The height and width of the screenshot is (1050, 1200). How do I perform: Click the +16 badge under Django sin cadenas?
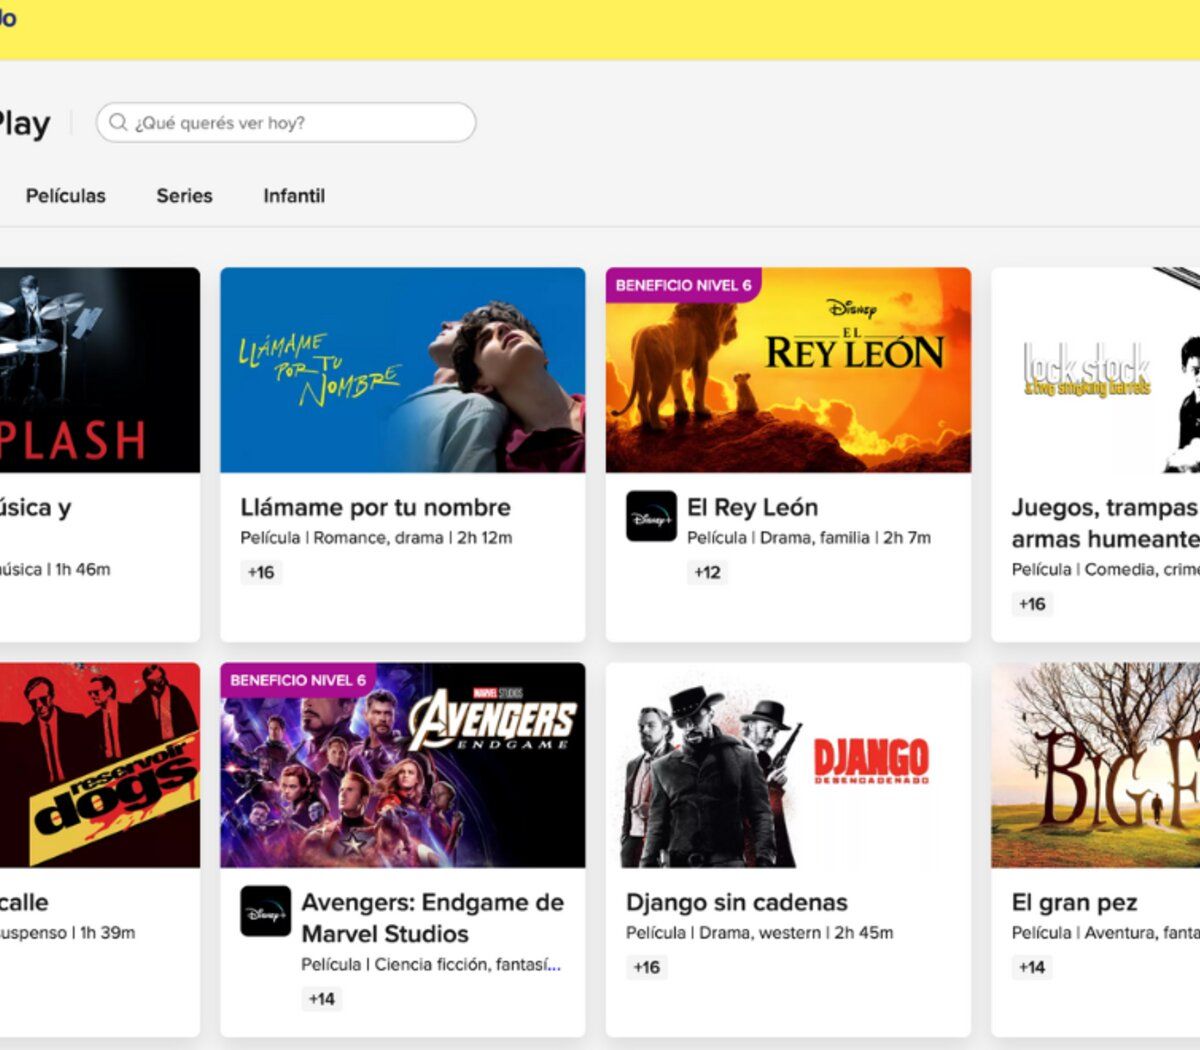point(646,967)
